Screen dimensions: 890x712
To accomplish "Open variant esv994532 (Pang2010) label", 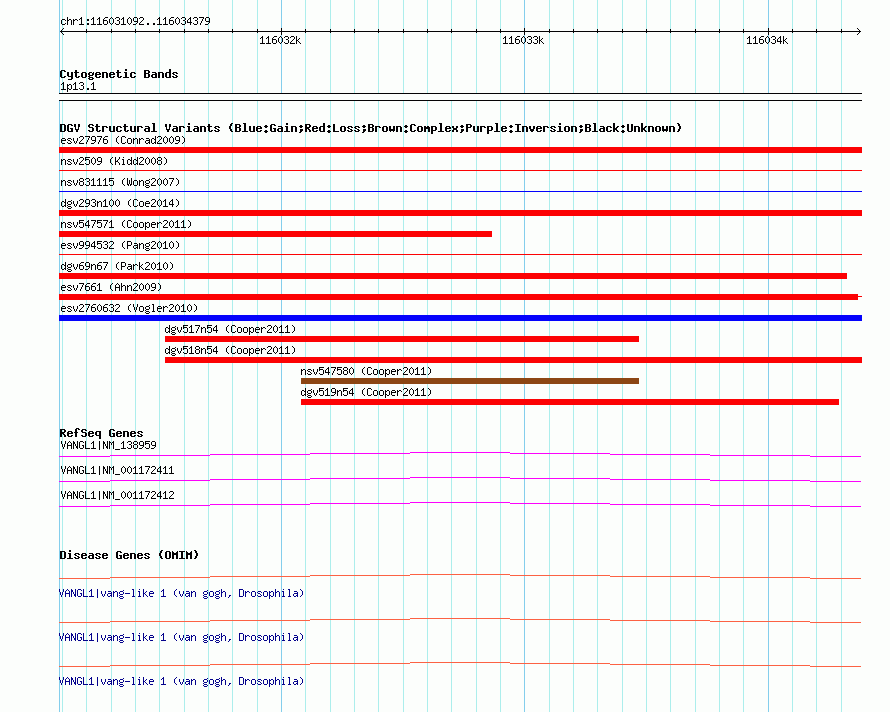I will 120,245.
